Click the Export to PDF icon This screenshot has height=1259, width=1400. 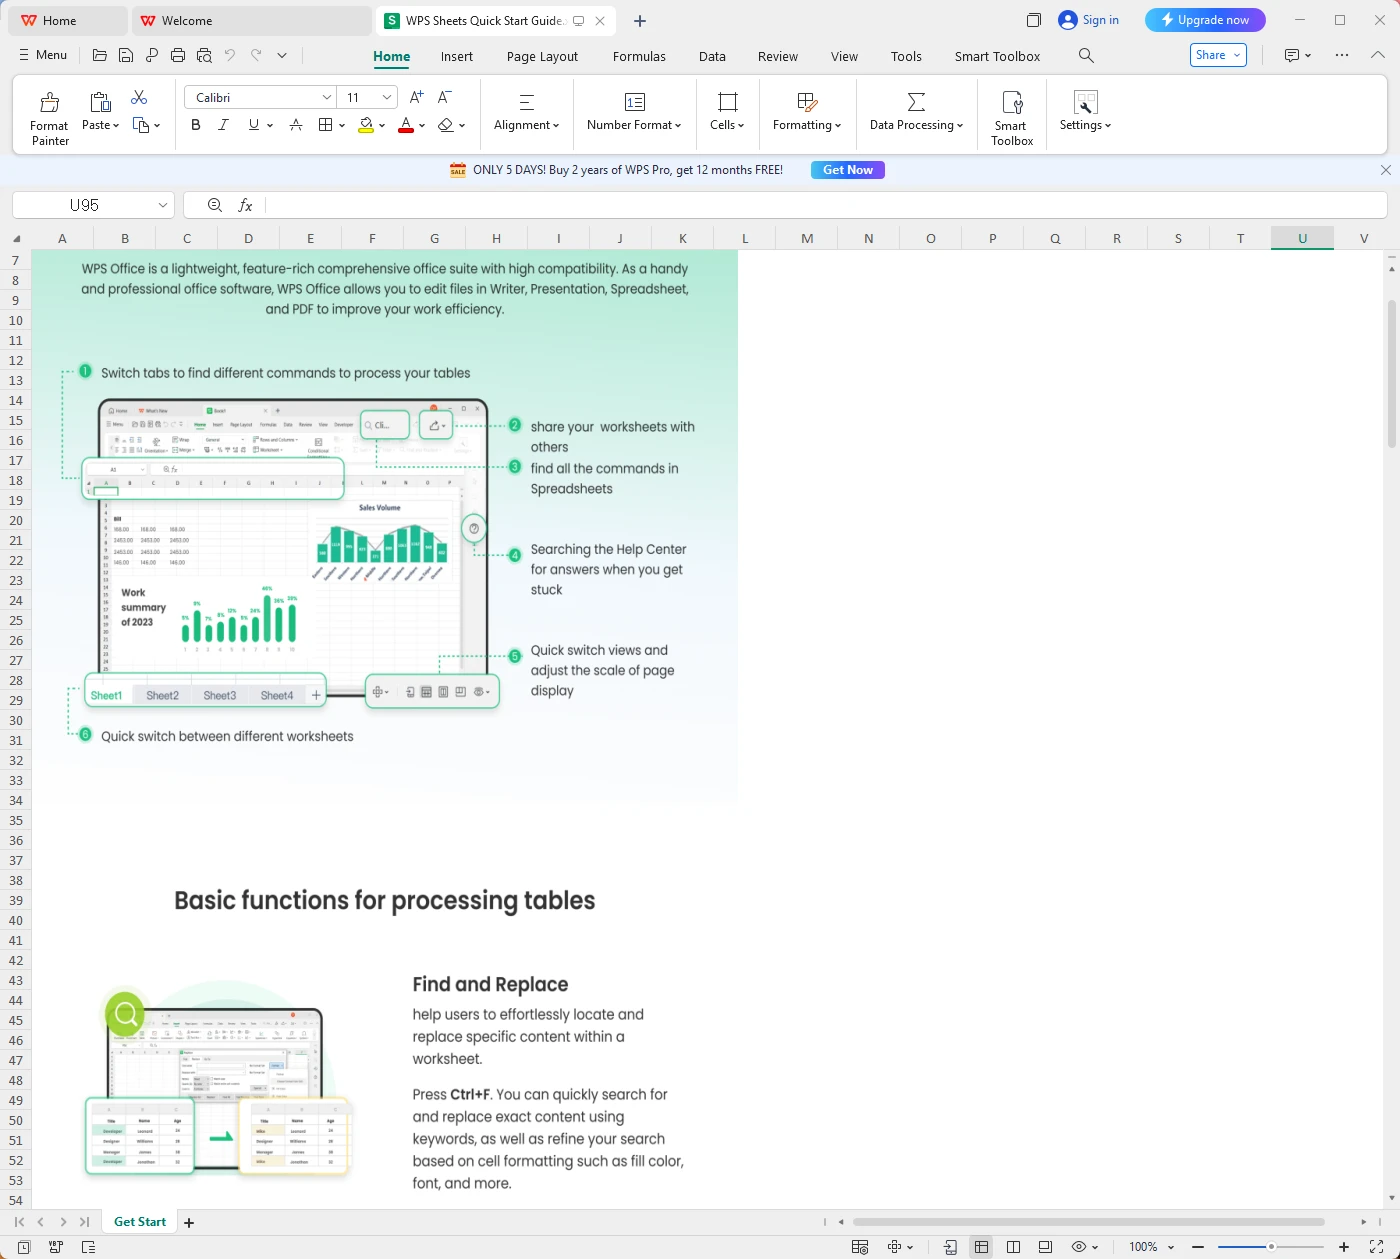[x=152, y=56]
